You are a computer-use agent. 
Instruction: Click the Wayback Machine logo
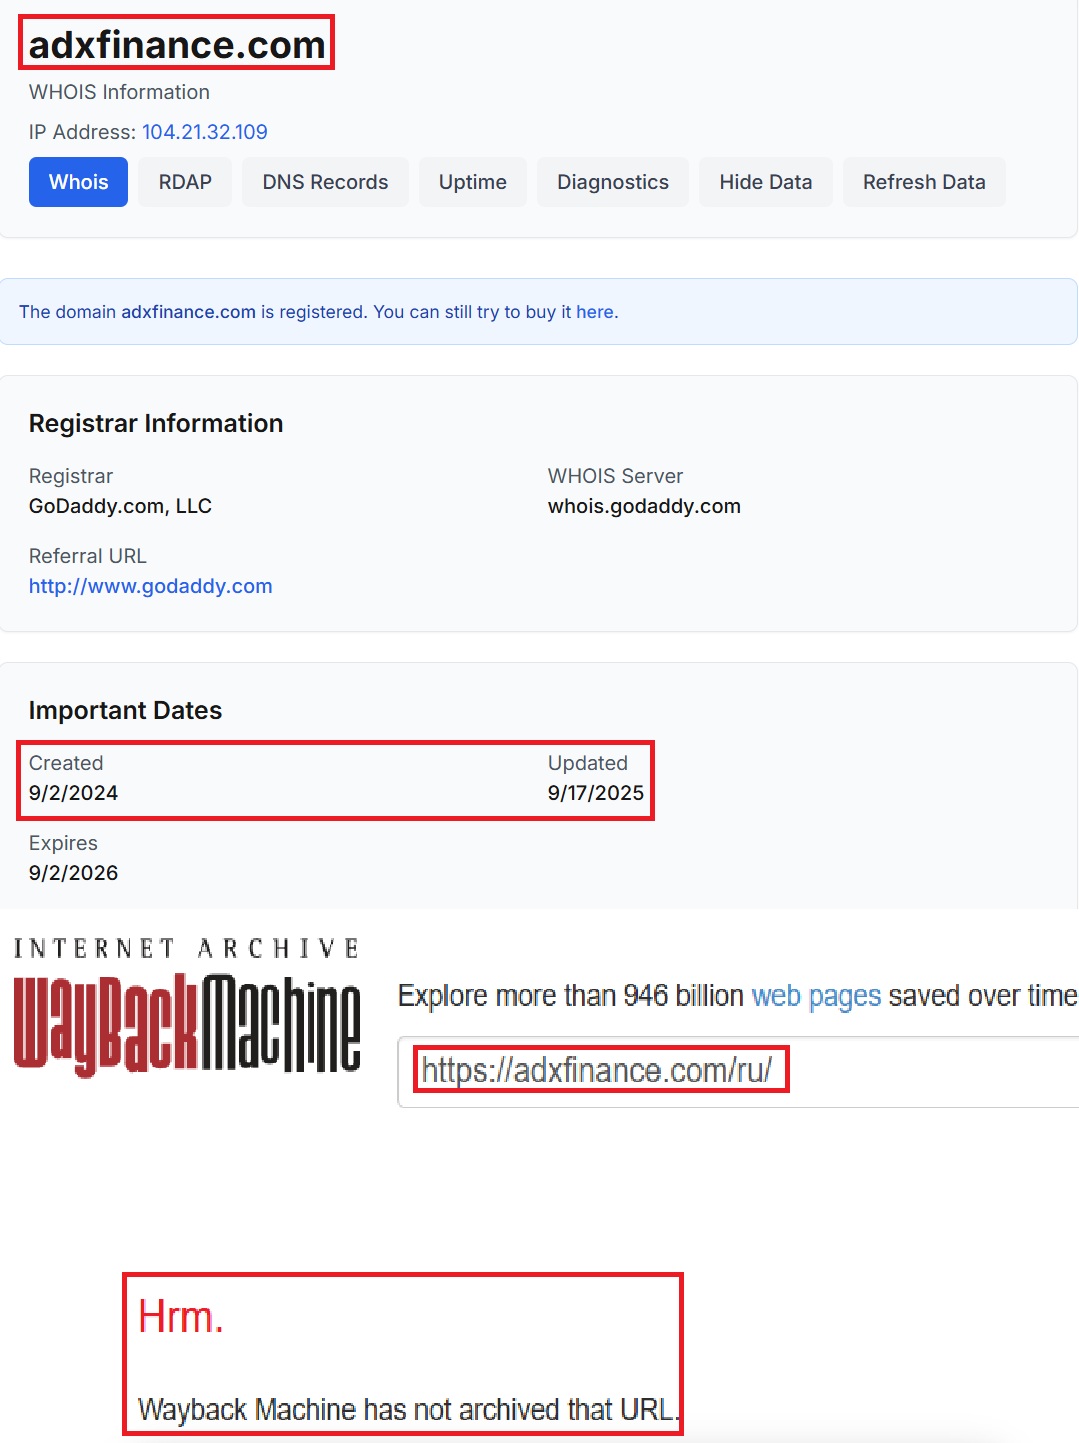[x=187, y=1024]
